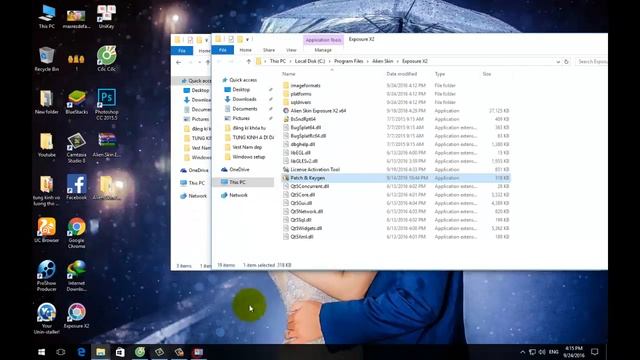Select the Qt5Widgets.dll file
Image resolution: width=640 pixels, height=360 pixels.
coord(306,228)
